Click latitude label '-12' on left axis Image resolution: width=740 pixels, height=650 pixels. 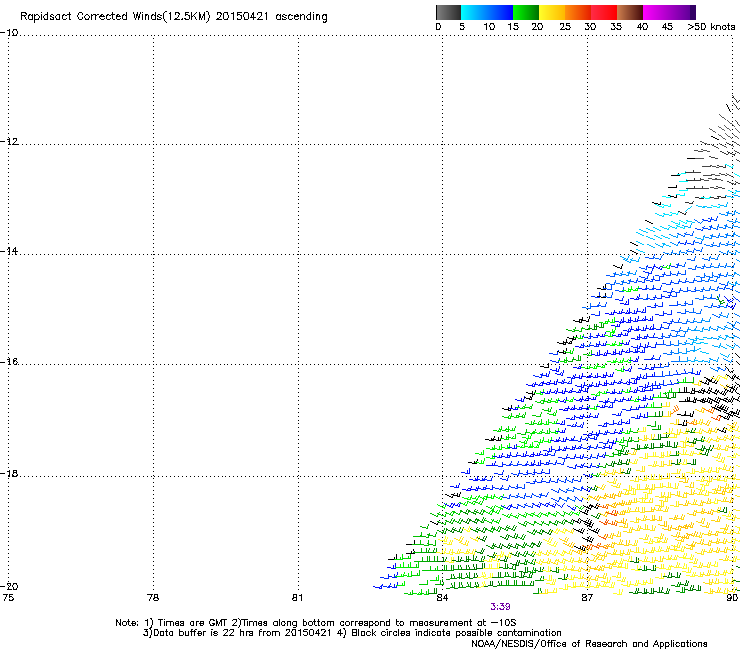[x=9, y=142]
